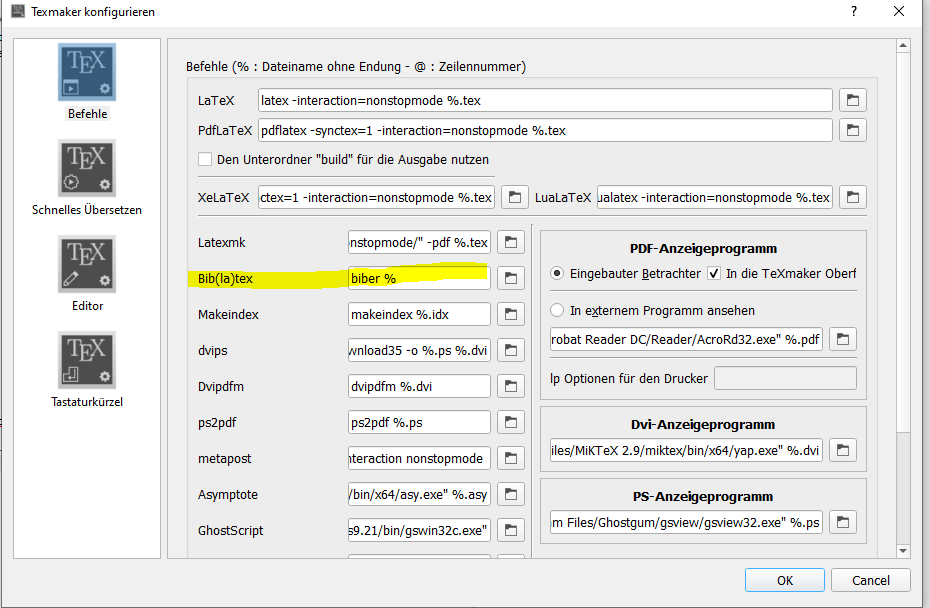Browse for the Dvi-Anzeigeprogramm executable
930x608 pixels.
[x=842, y=451]
